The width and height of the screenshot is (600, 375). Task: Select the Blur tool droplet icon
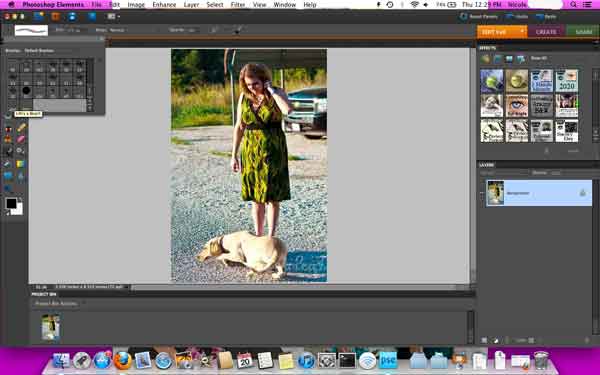[x=21, y=176]
